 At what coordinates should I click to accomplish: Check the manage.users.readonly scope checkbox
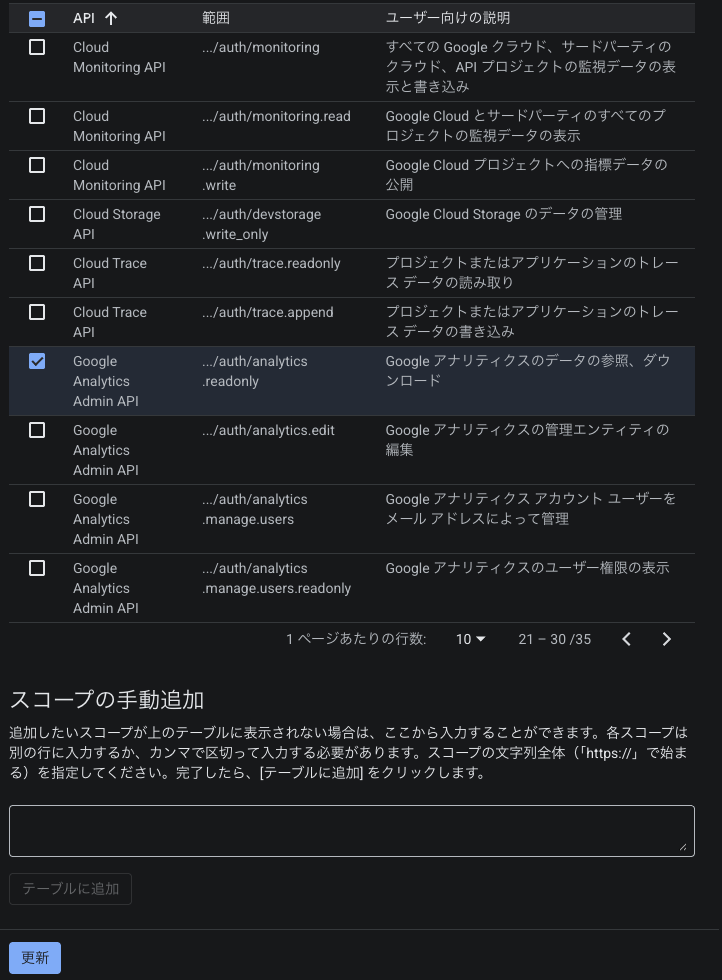pyautogui.click(x=37, y=568)
